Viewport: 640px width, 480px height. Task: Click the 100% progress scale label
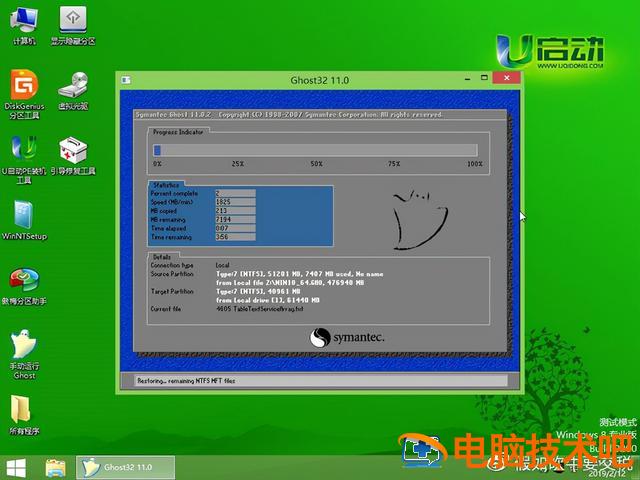(x=475, y=164)
